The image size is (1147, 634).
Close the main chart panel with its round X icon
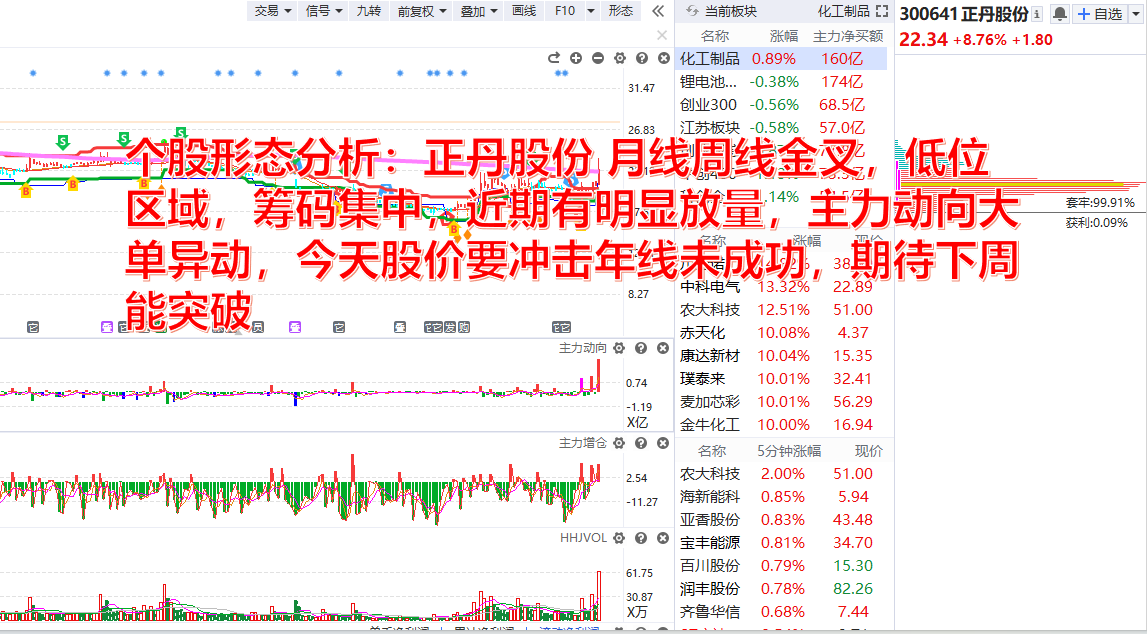(x=663, y=58)
